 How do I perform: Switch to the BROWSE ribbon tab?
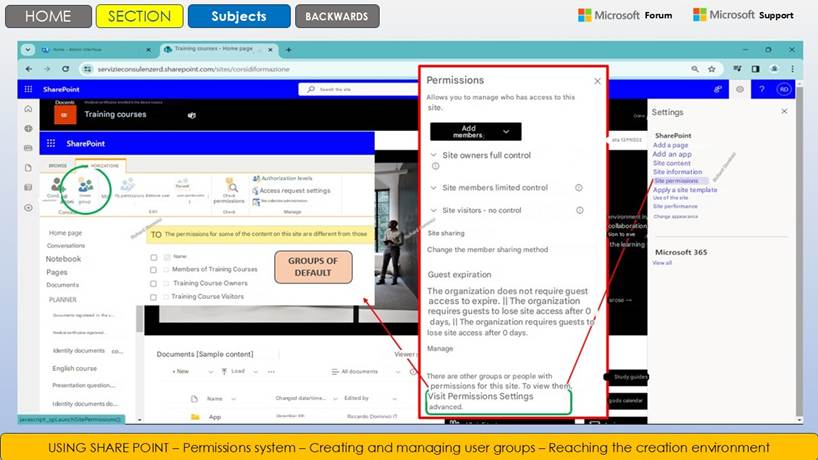57,165
